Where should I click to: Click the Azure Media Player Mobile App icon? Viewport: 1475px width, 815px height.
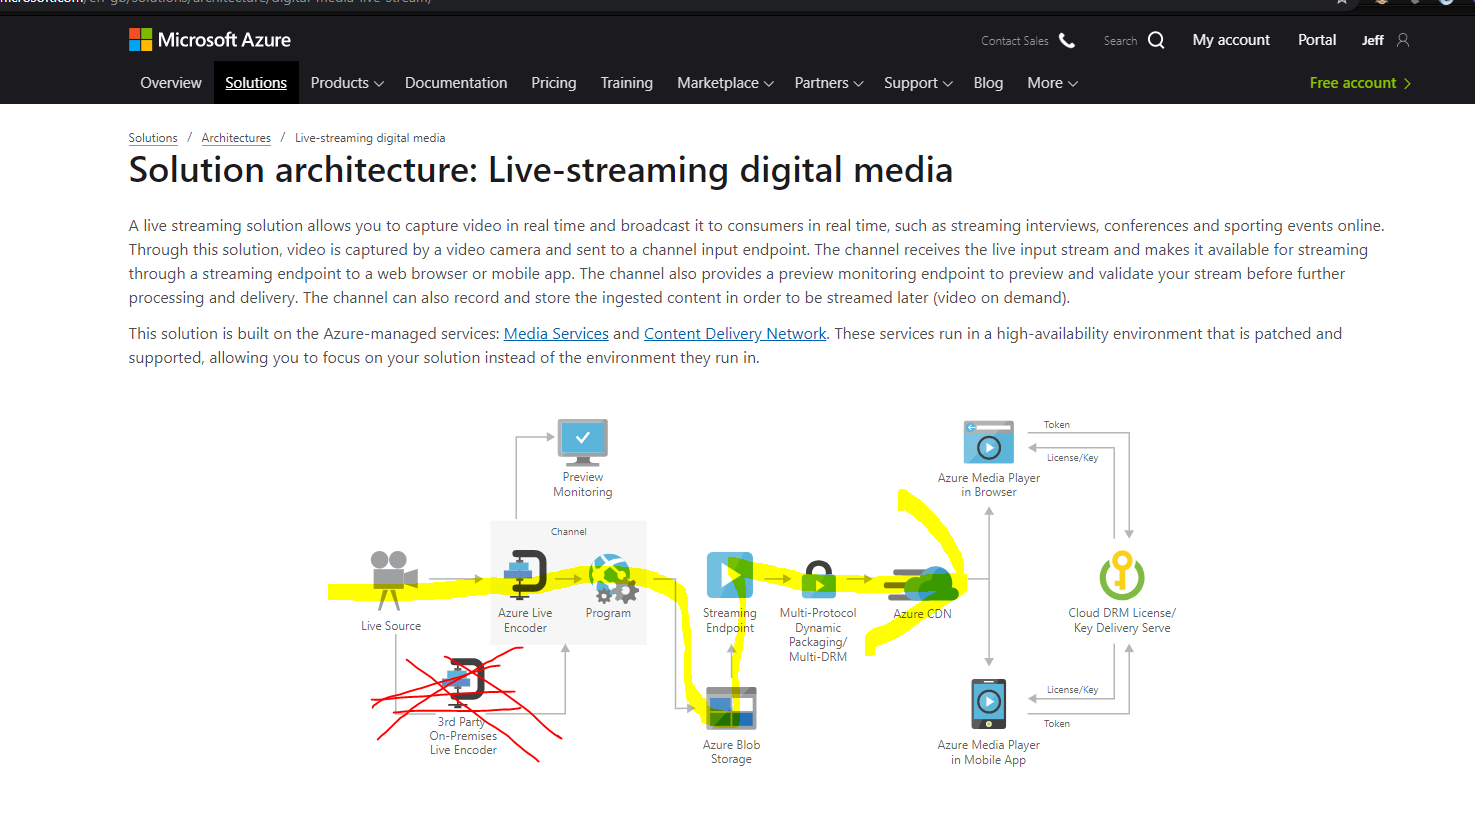point(989,704)
